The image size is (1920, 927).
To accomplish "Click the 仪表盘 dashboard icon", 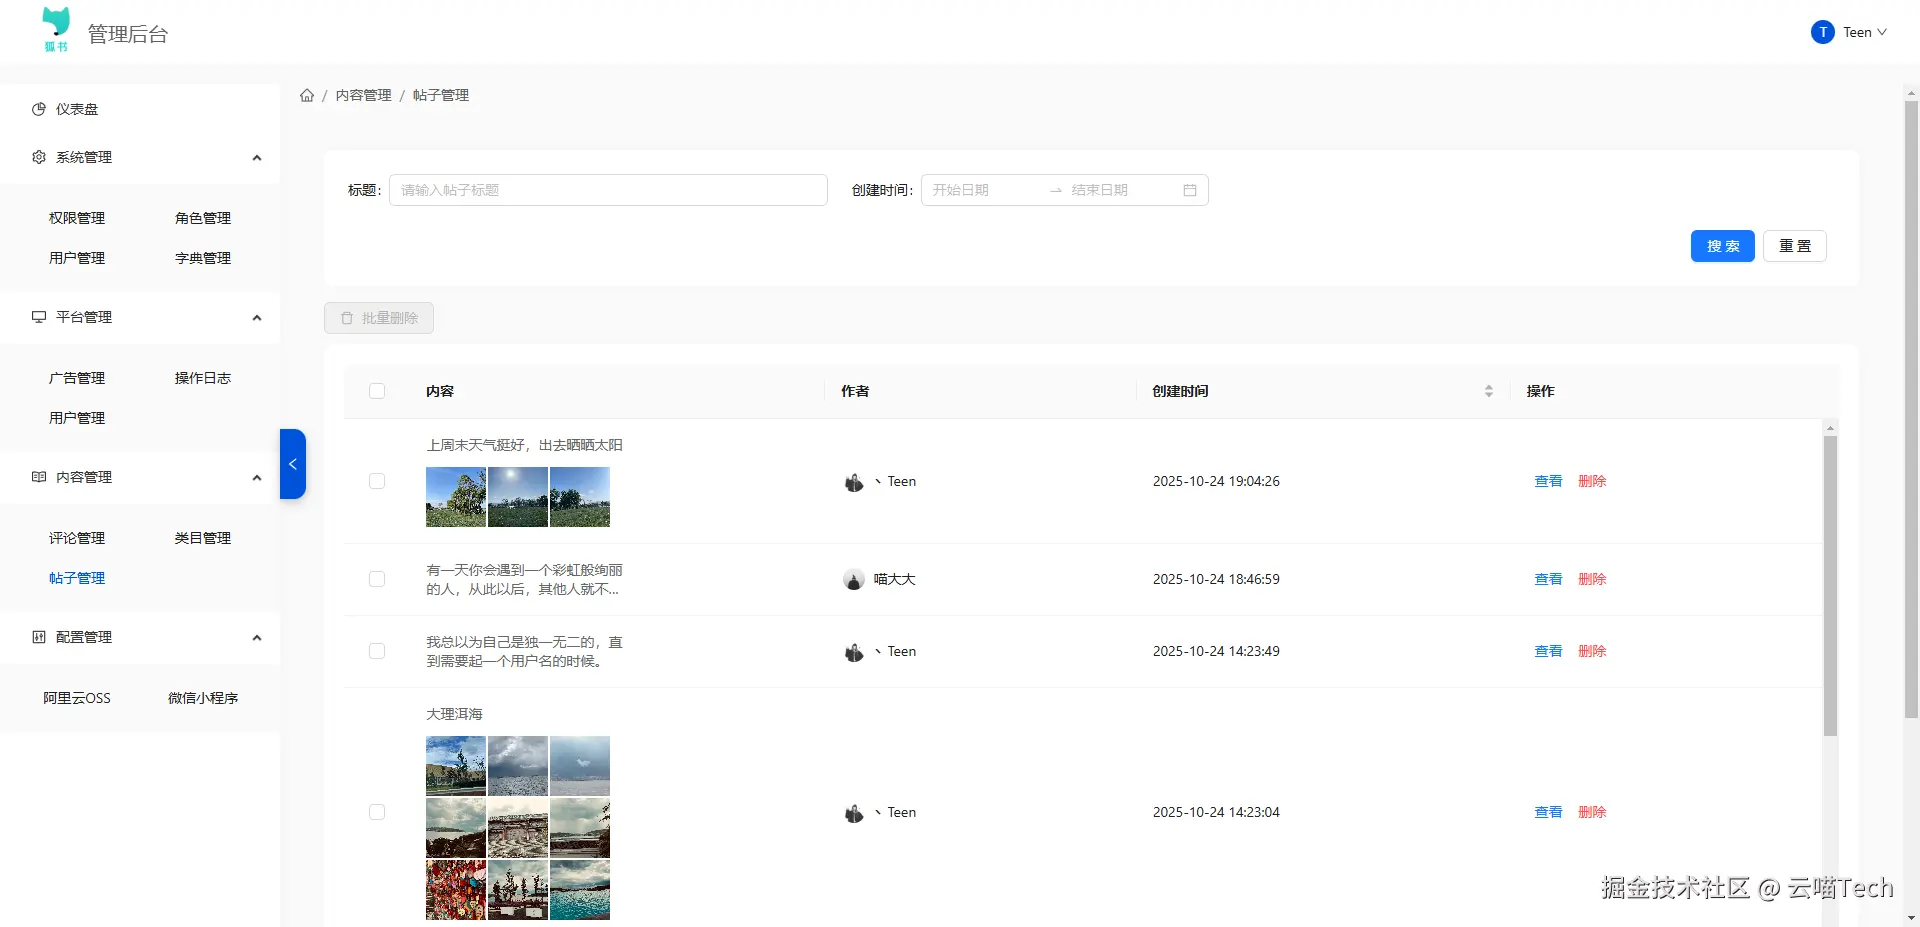I will 39,109.
